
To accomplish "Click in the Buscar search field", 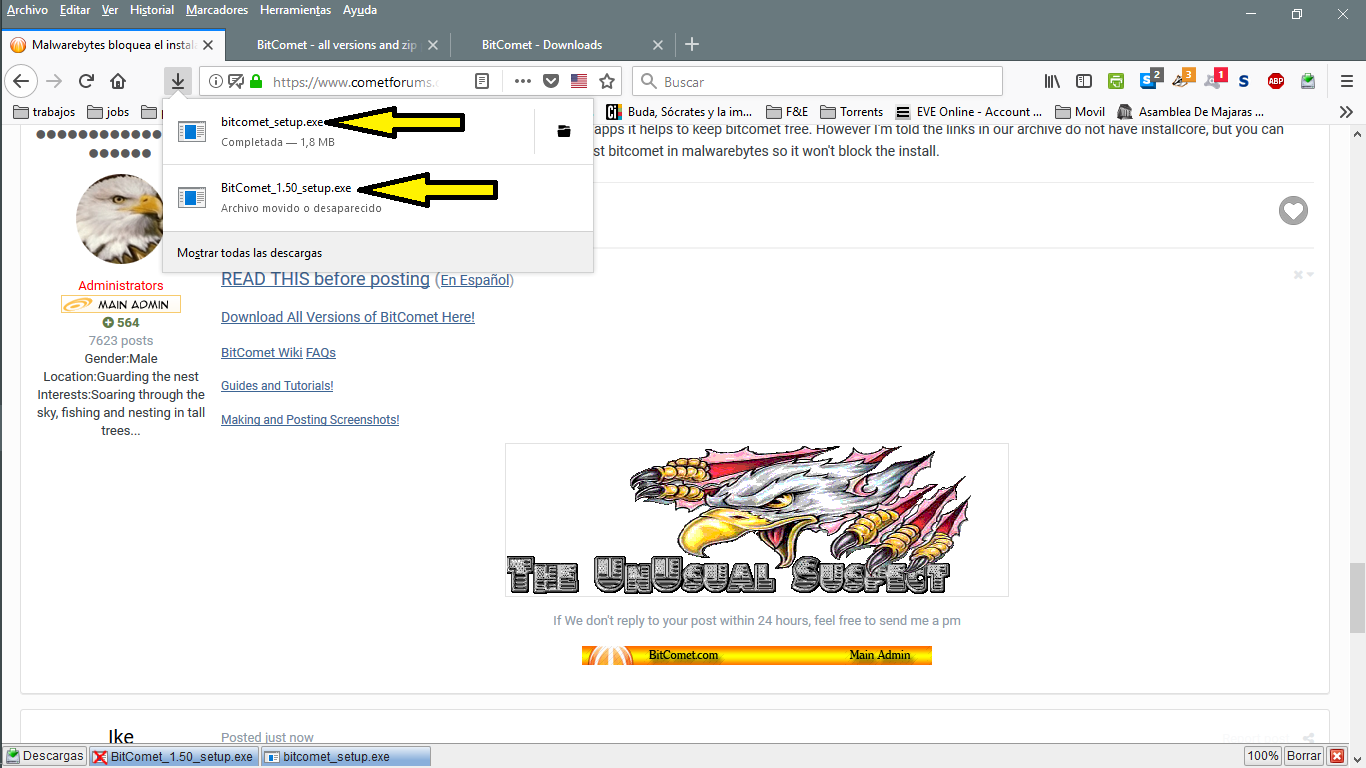I will point(820,81).
